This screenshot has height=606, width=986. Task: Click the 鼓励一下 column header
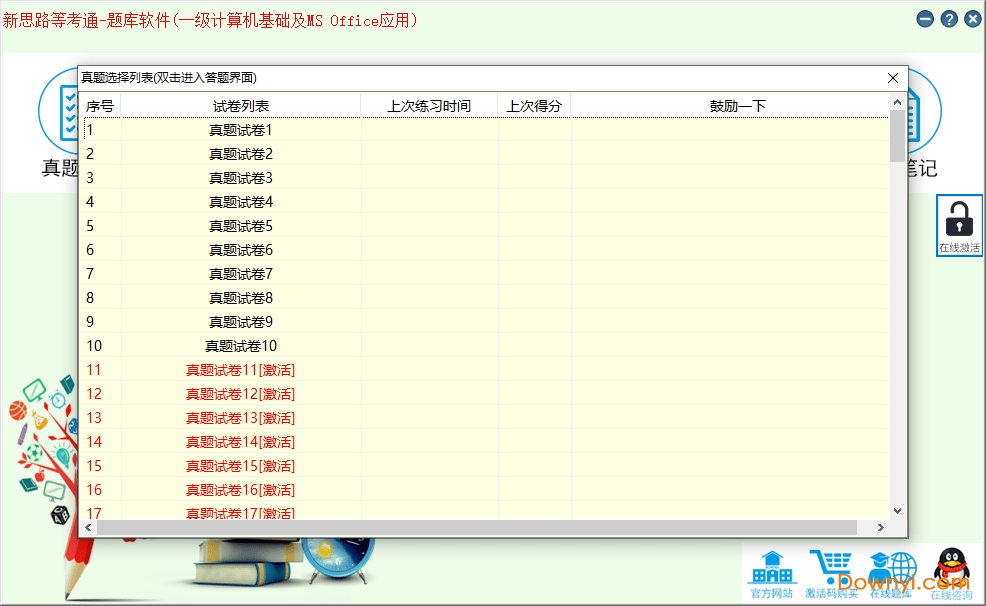click(737, 105)
